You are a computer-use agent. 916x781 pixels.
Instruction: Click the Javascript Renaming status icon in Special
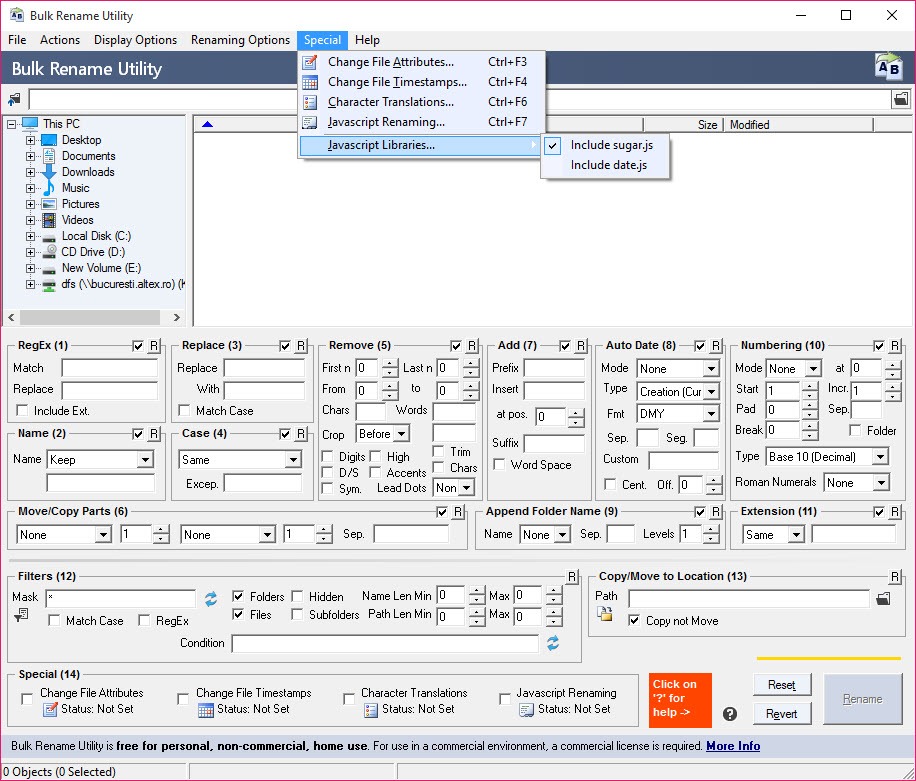[x=526, y=710]
